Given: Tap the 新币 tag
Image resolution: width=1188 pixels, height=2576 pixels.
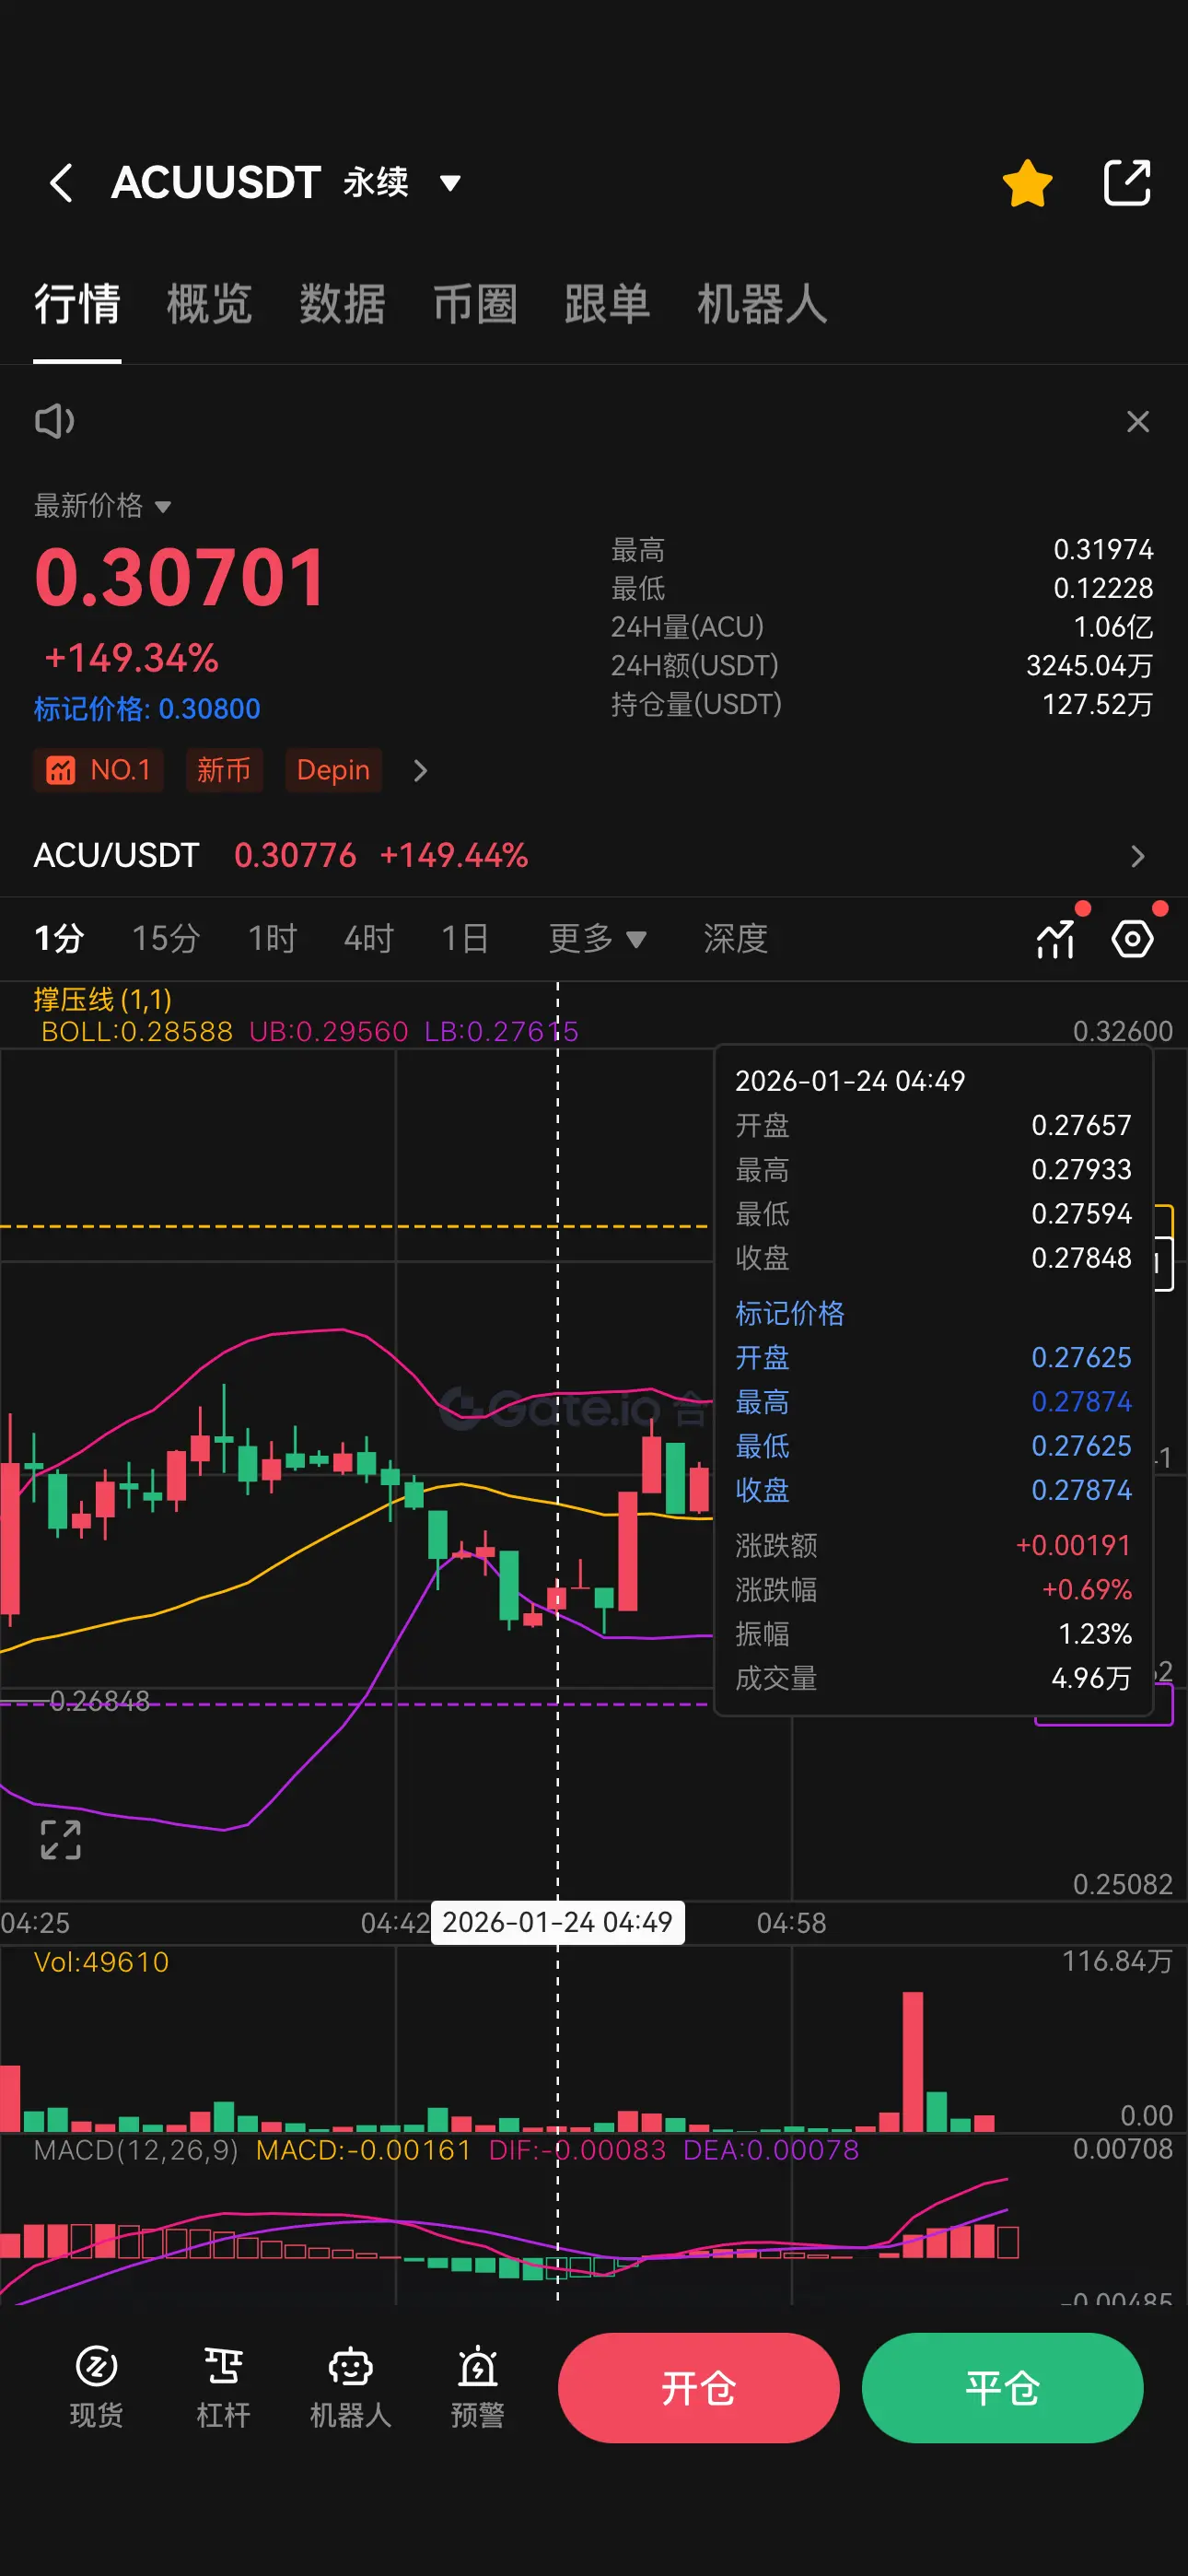Looking at the screenshot, I should 224,770.
